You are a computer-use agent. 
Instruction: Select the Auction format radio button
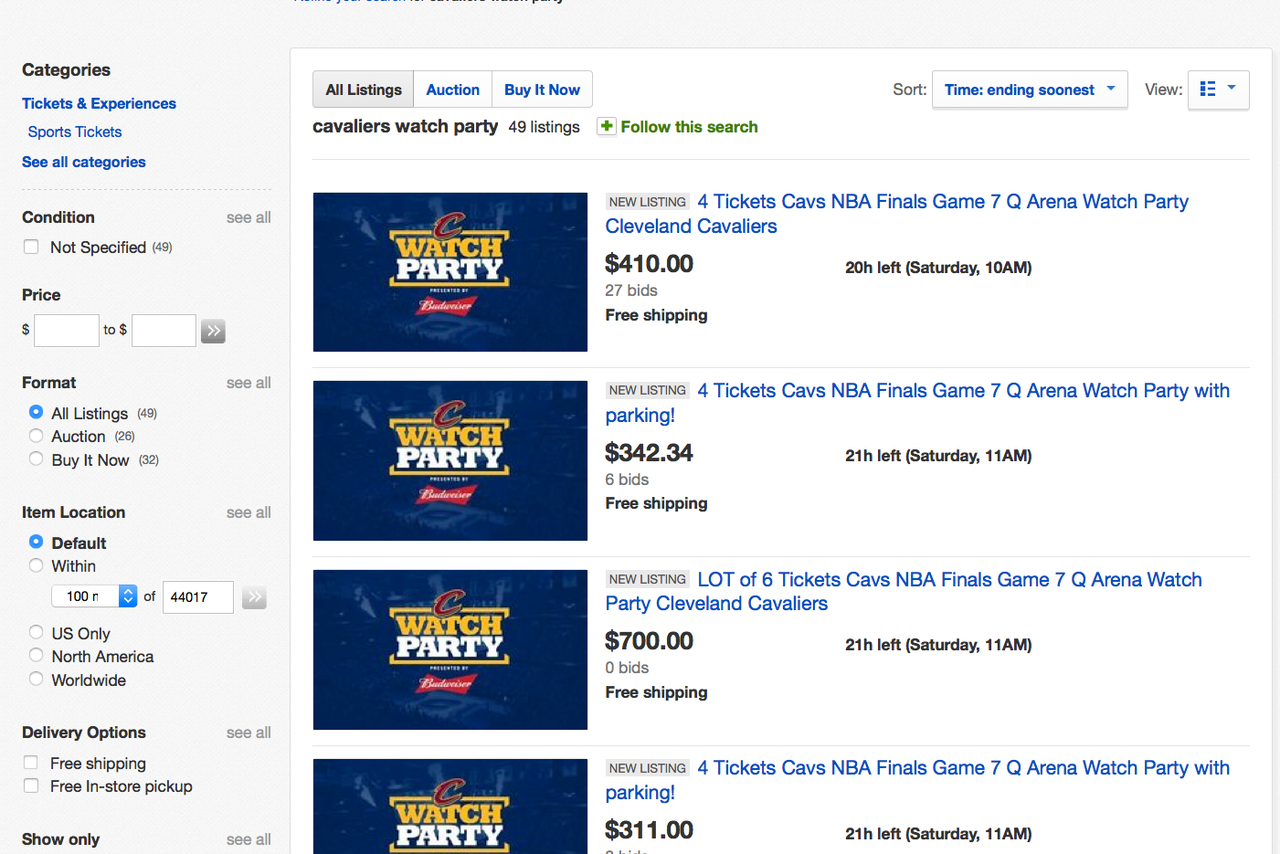coord(36,436)
